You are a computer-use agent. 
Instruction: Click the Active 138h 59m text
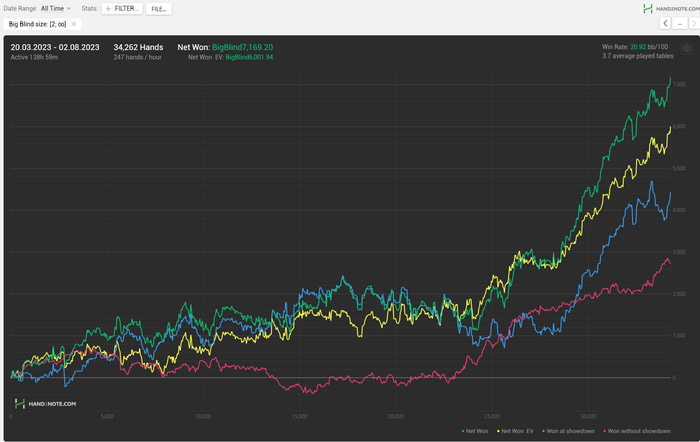[34, 57]
